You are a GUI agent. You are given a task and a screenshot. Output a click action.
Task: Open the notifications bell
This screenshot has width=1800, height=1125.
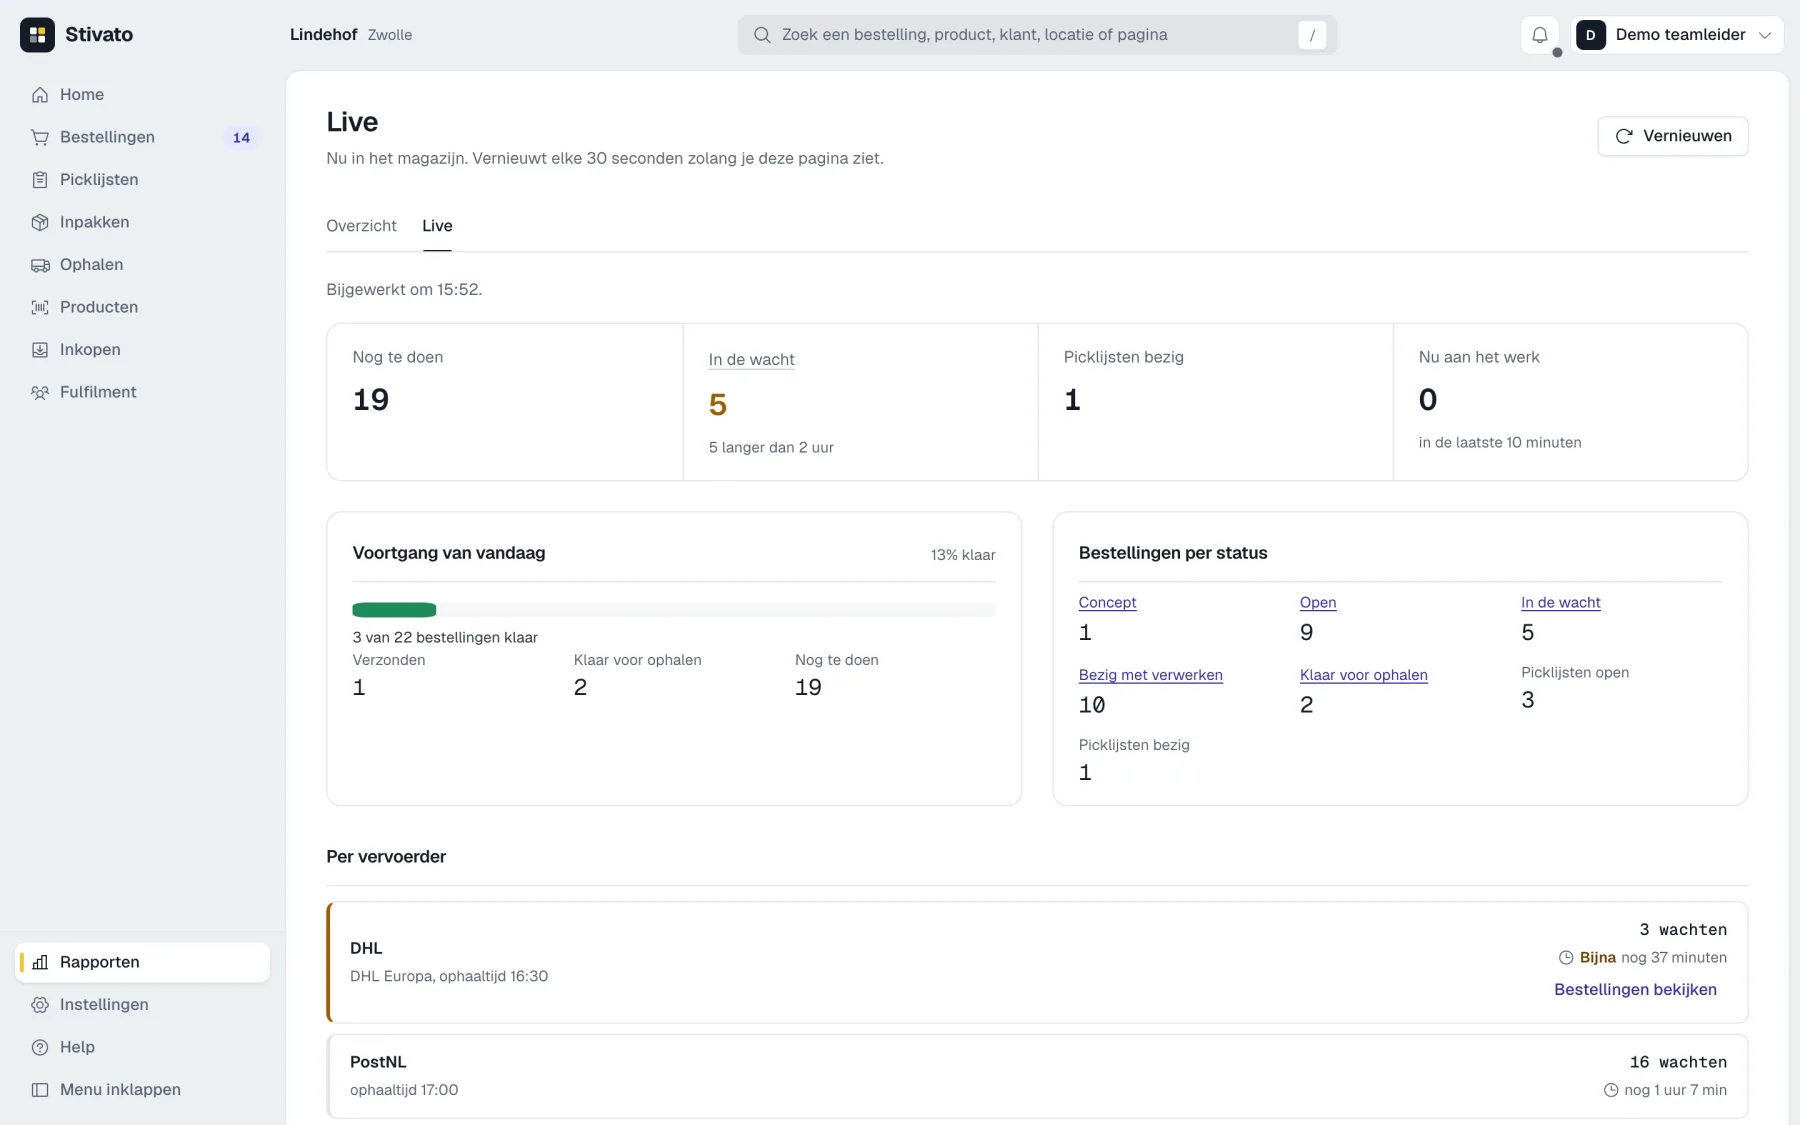point(1540,35)
